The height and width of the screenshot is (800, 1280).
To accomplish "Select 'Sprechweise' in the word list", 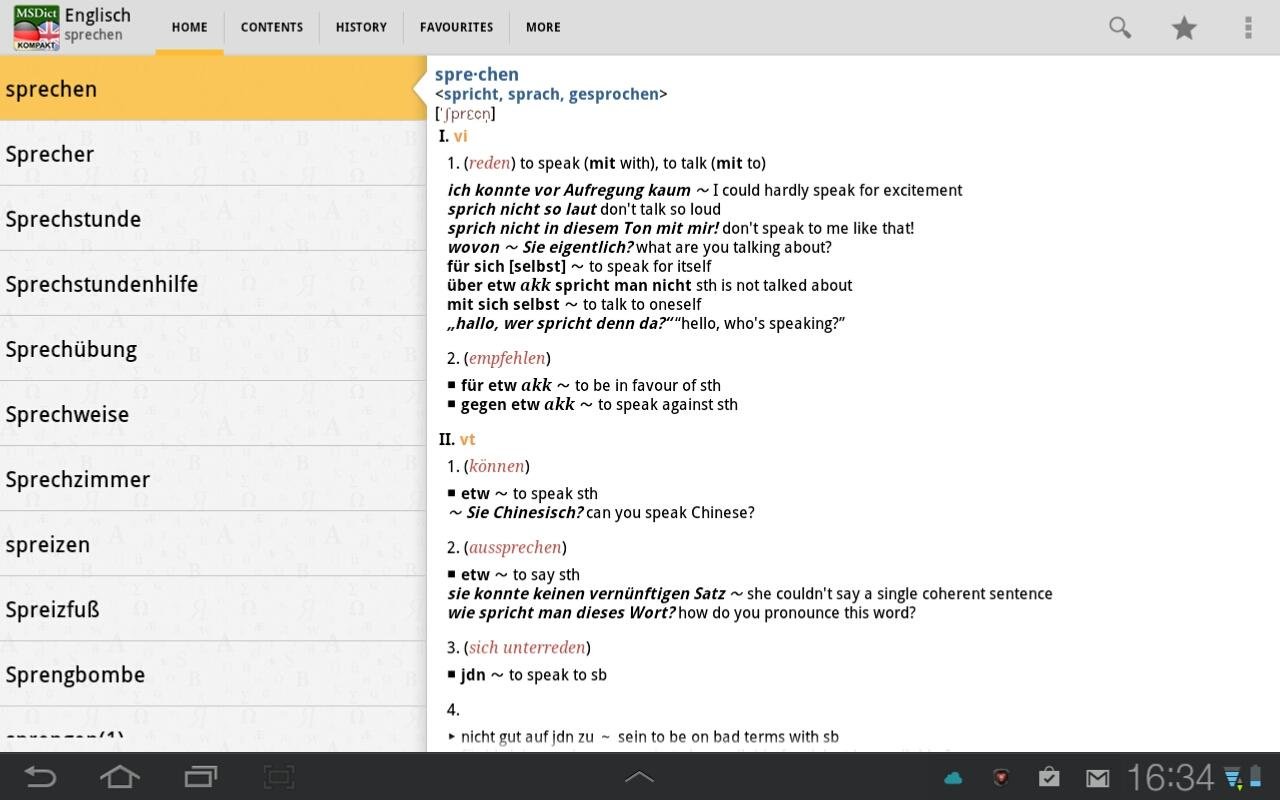I will click(213, 413).
